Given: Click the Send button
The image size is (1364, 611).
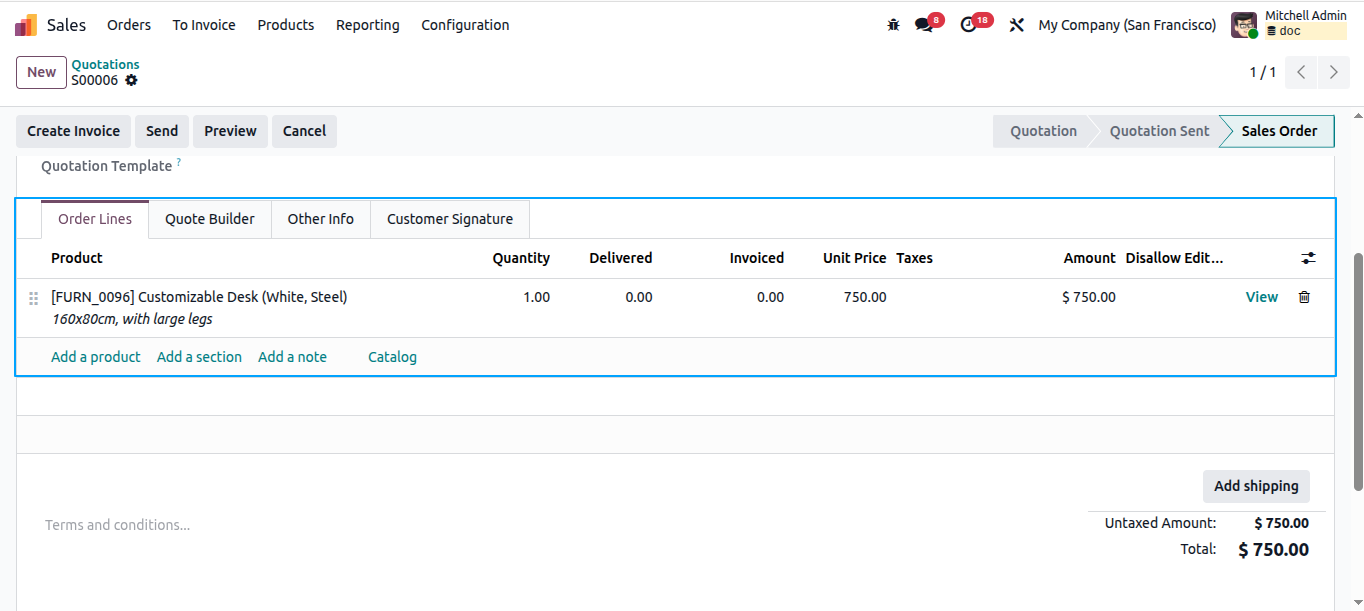Looking at the screenshot, I should 162,131.
